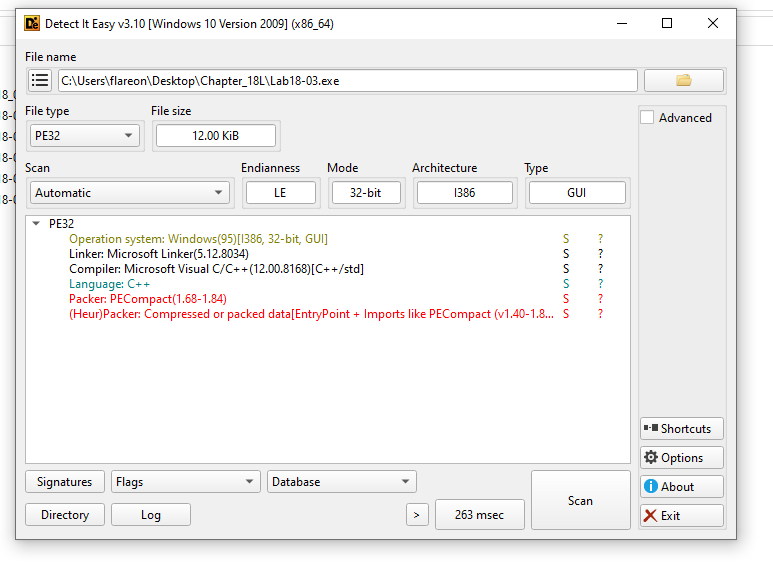Viewport: 773px width, 566px height.
Task: Open the Directory button
Action: click(x=65, y=515)
